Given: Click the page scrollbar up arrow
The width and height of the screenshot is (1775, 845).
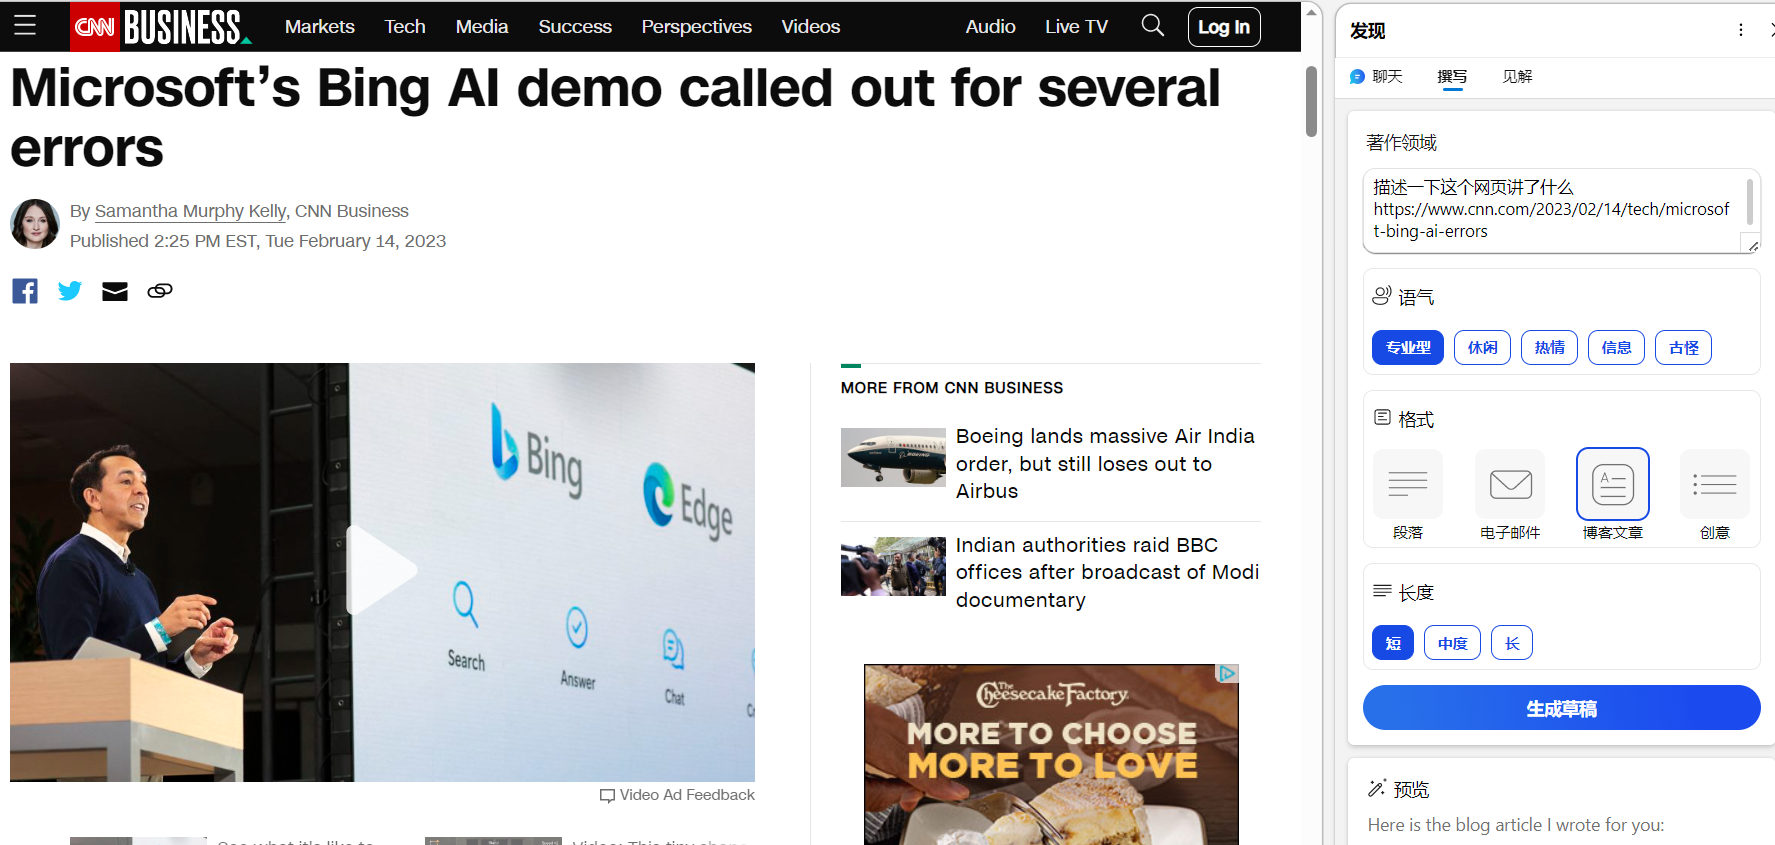Looking at the screenshot, I should (x=1311, y=12).
